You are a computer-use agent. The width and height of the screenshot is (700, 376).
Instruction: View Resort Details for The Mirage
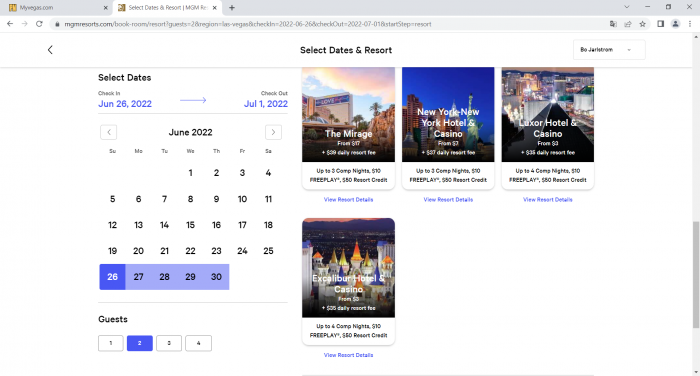348,200
